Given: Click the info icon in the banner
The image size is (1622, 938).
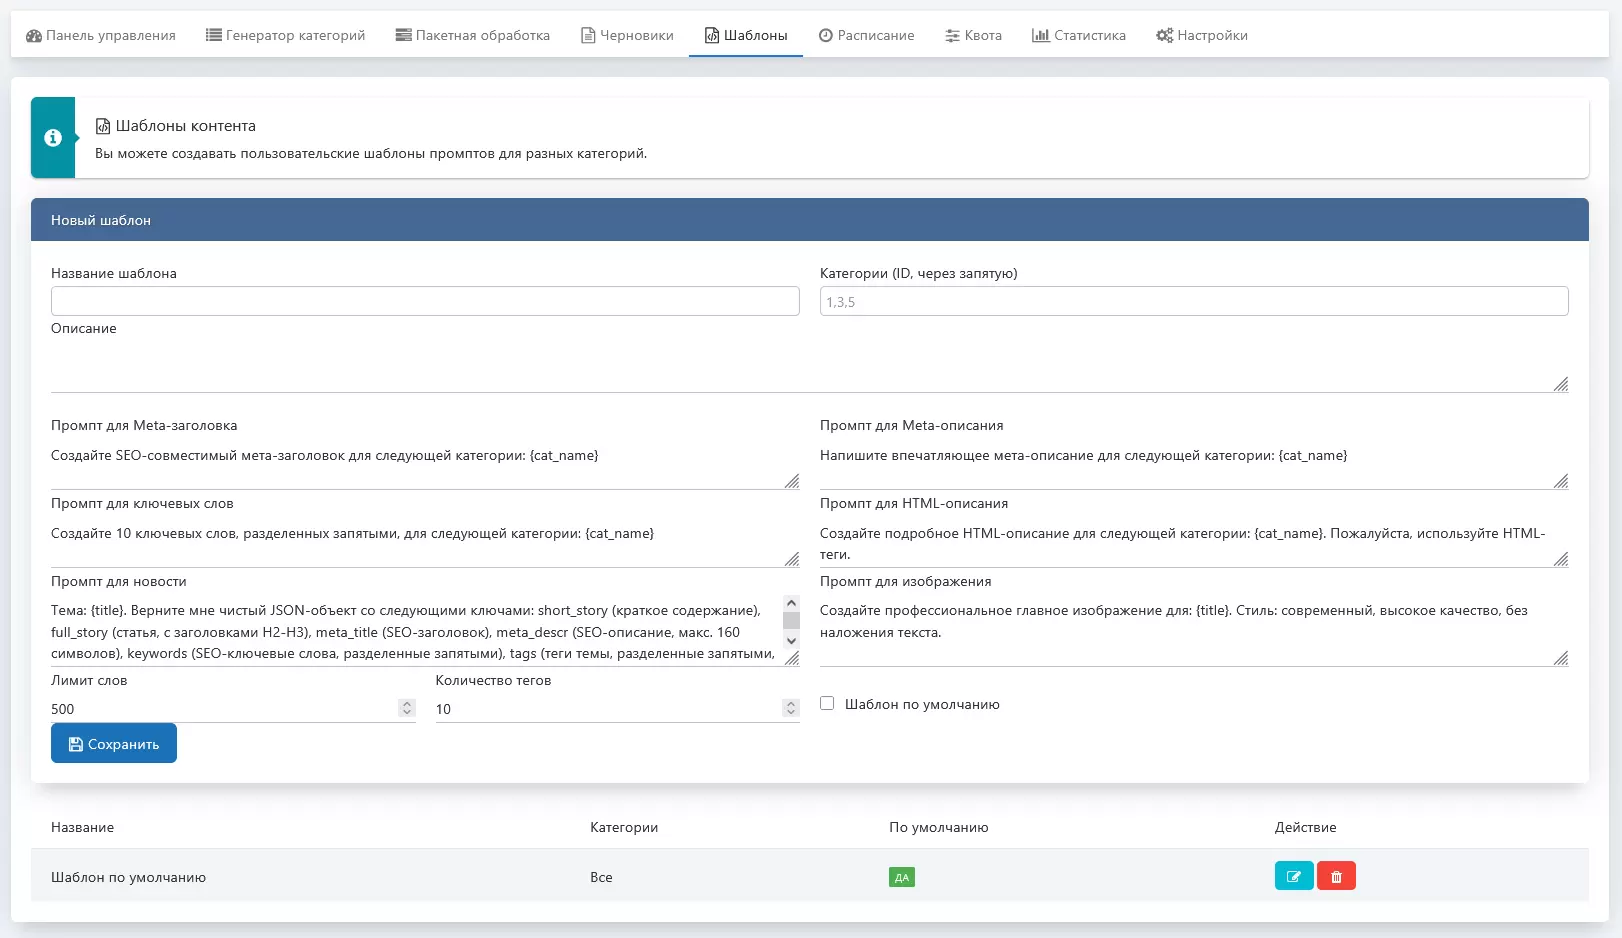Looking at the screenshot, I should point(53,138).
